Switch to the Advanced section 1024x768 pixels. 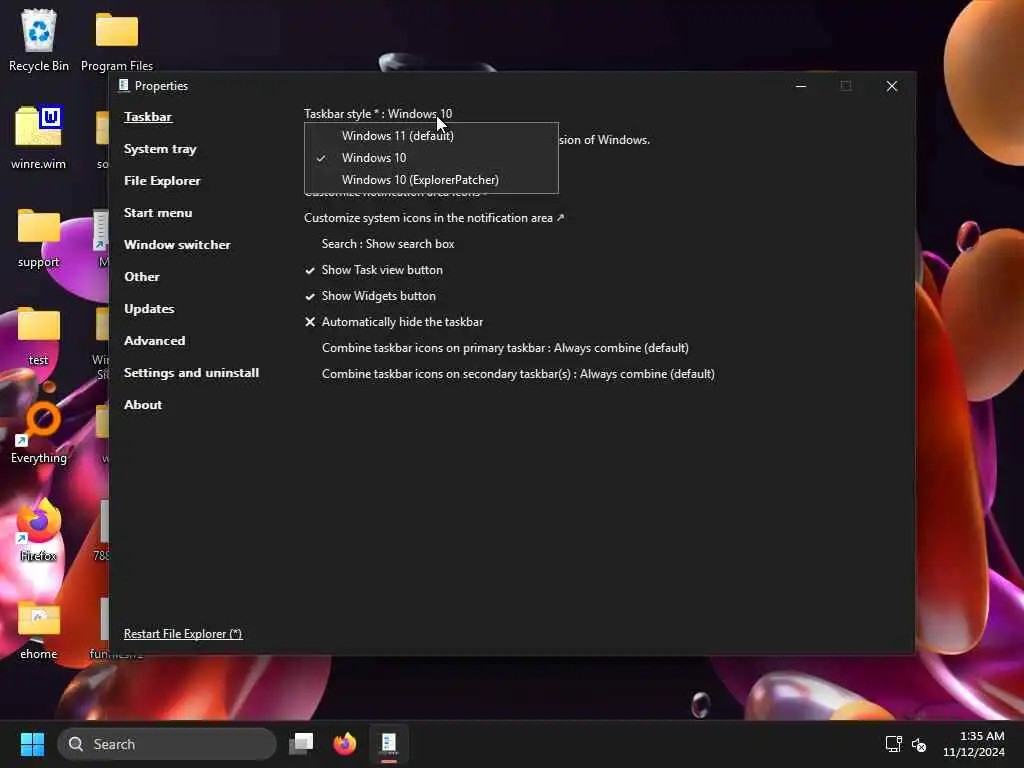click(154, 341)
